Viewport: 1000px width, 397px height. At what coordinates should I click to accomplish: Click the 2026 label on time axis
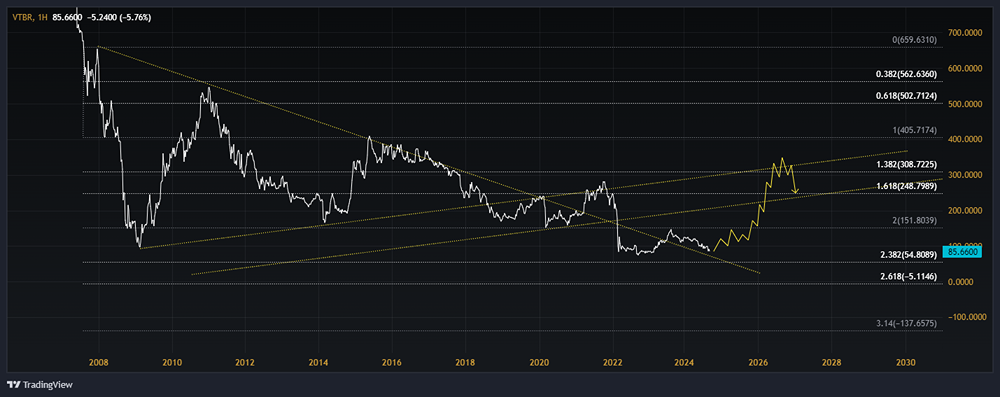click(758, 362)
